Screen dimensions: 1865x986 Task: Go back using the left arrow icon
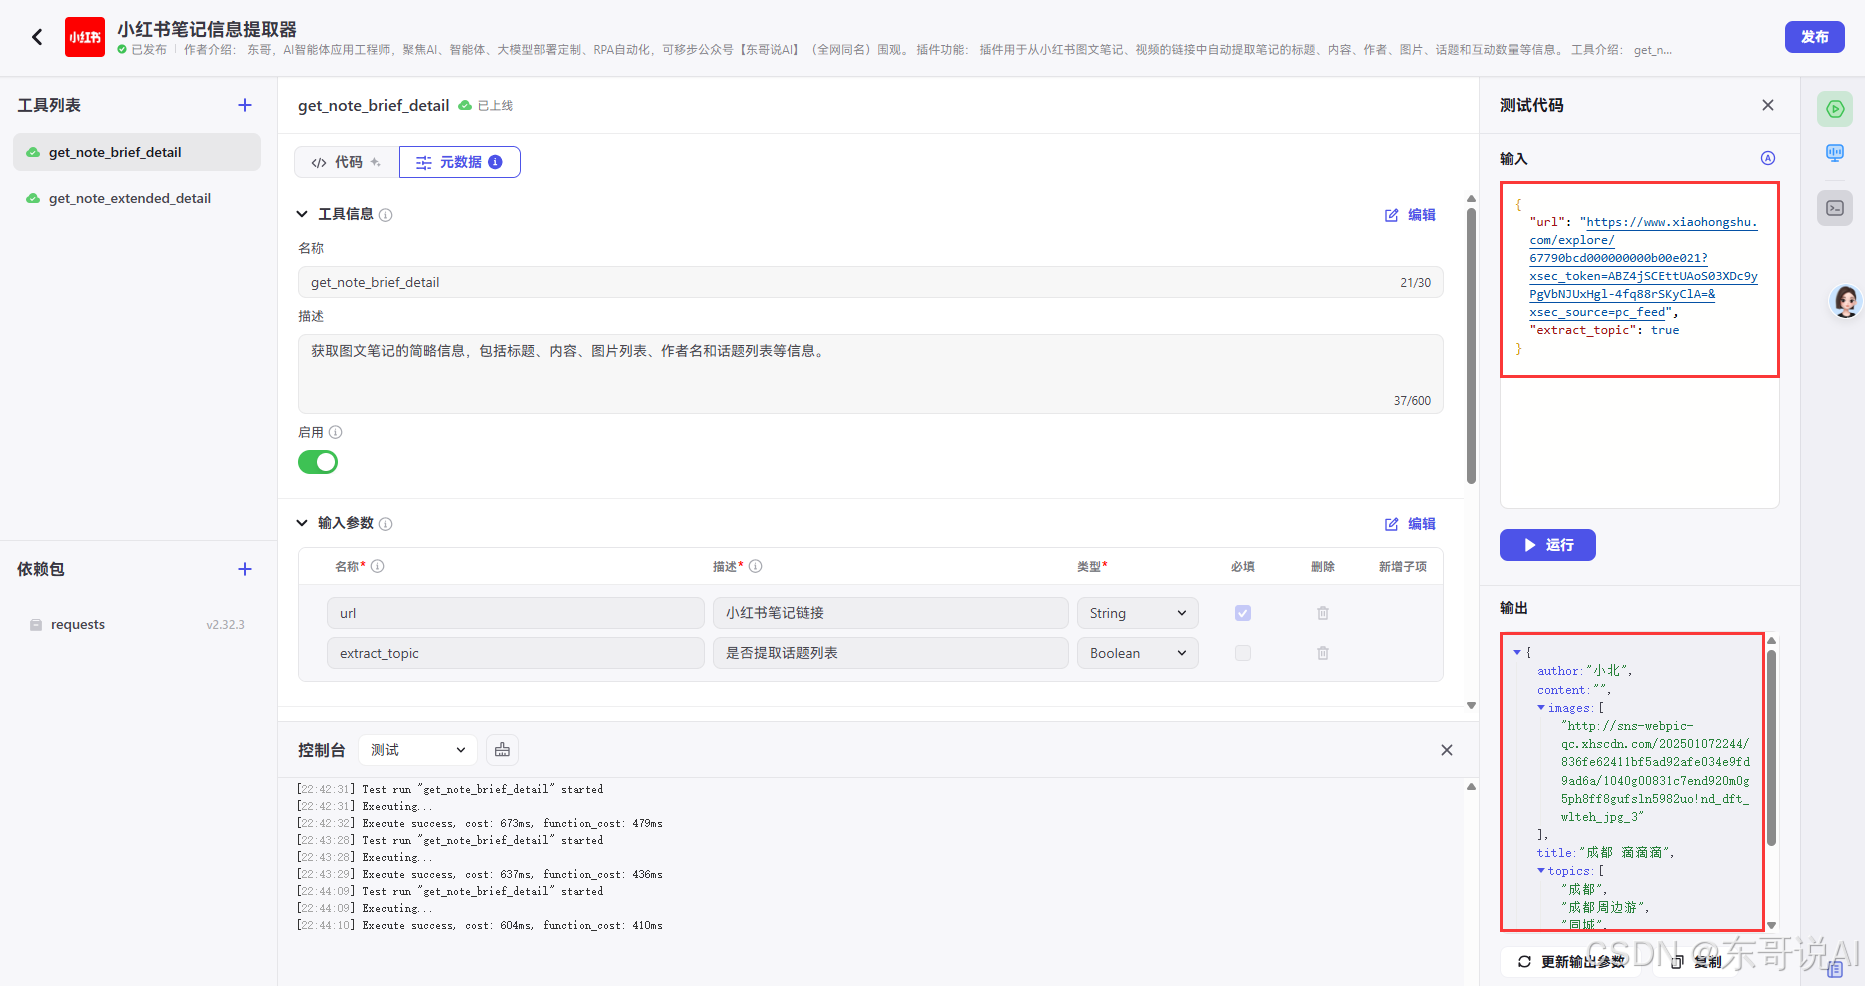point(37,37)
